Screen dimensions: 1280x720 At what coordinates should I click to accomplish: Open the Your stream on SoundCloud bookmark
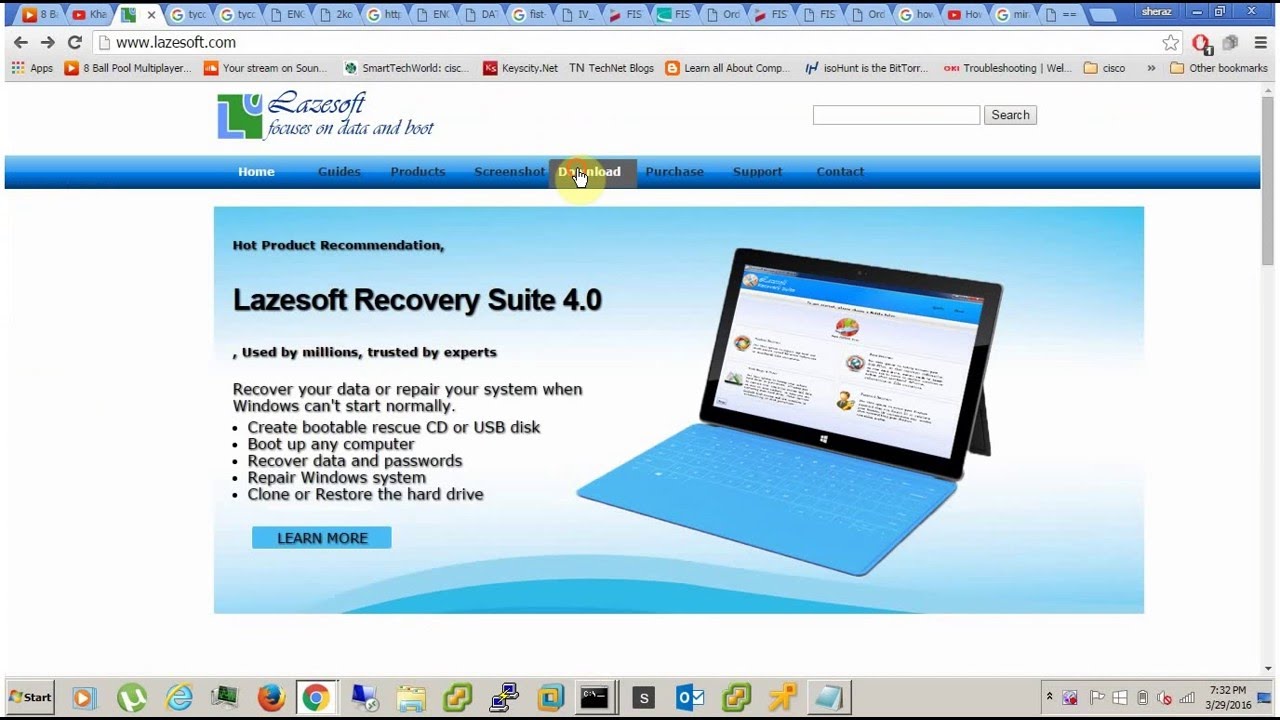[265, 68]
